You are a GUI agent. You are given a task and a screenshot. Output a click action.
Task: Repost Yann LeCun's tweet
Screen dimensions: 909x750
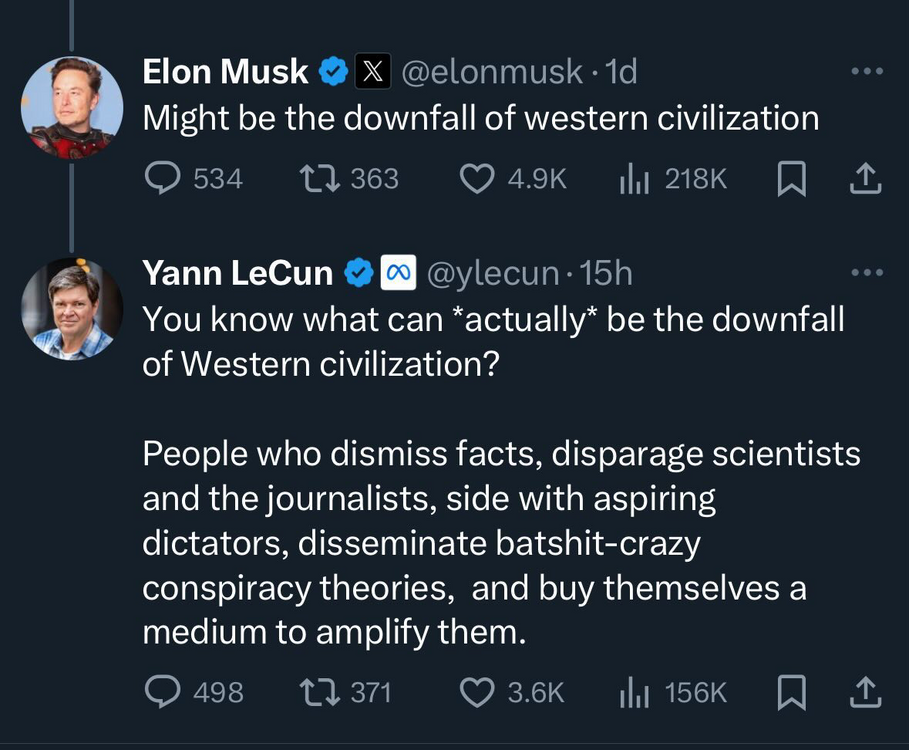pyautogui.click(x=319, y=692)
